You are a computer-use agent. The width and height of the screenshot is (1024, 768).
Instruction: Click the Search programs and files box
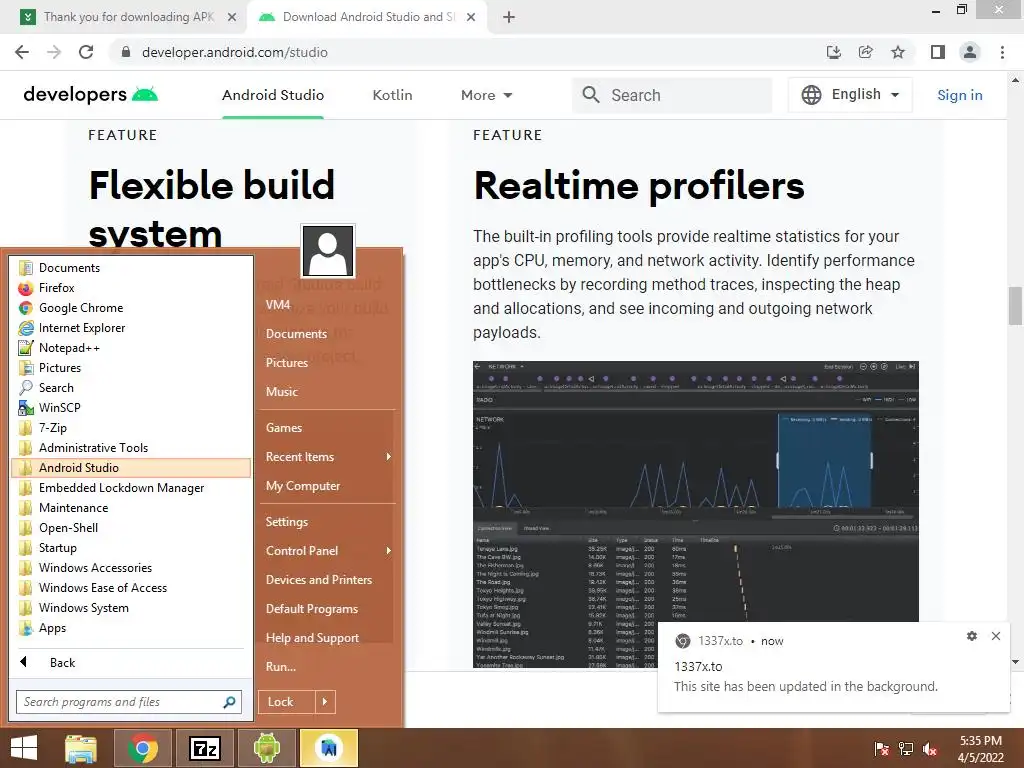(129, 702)
